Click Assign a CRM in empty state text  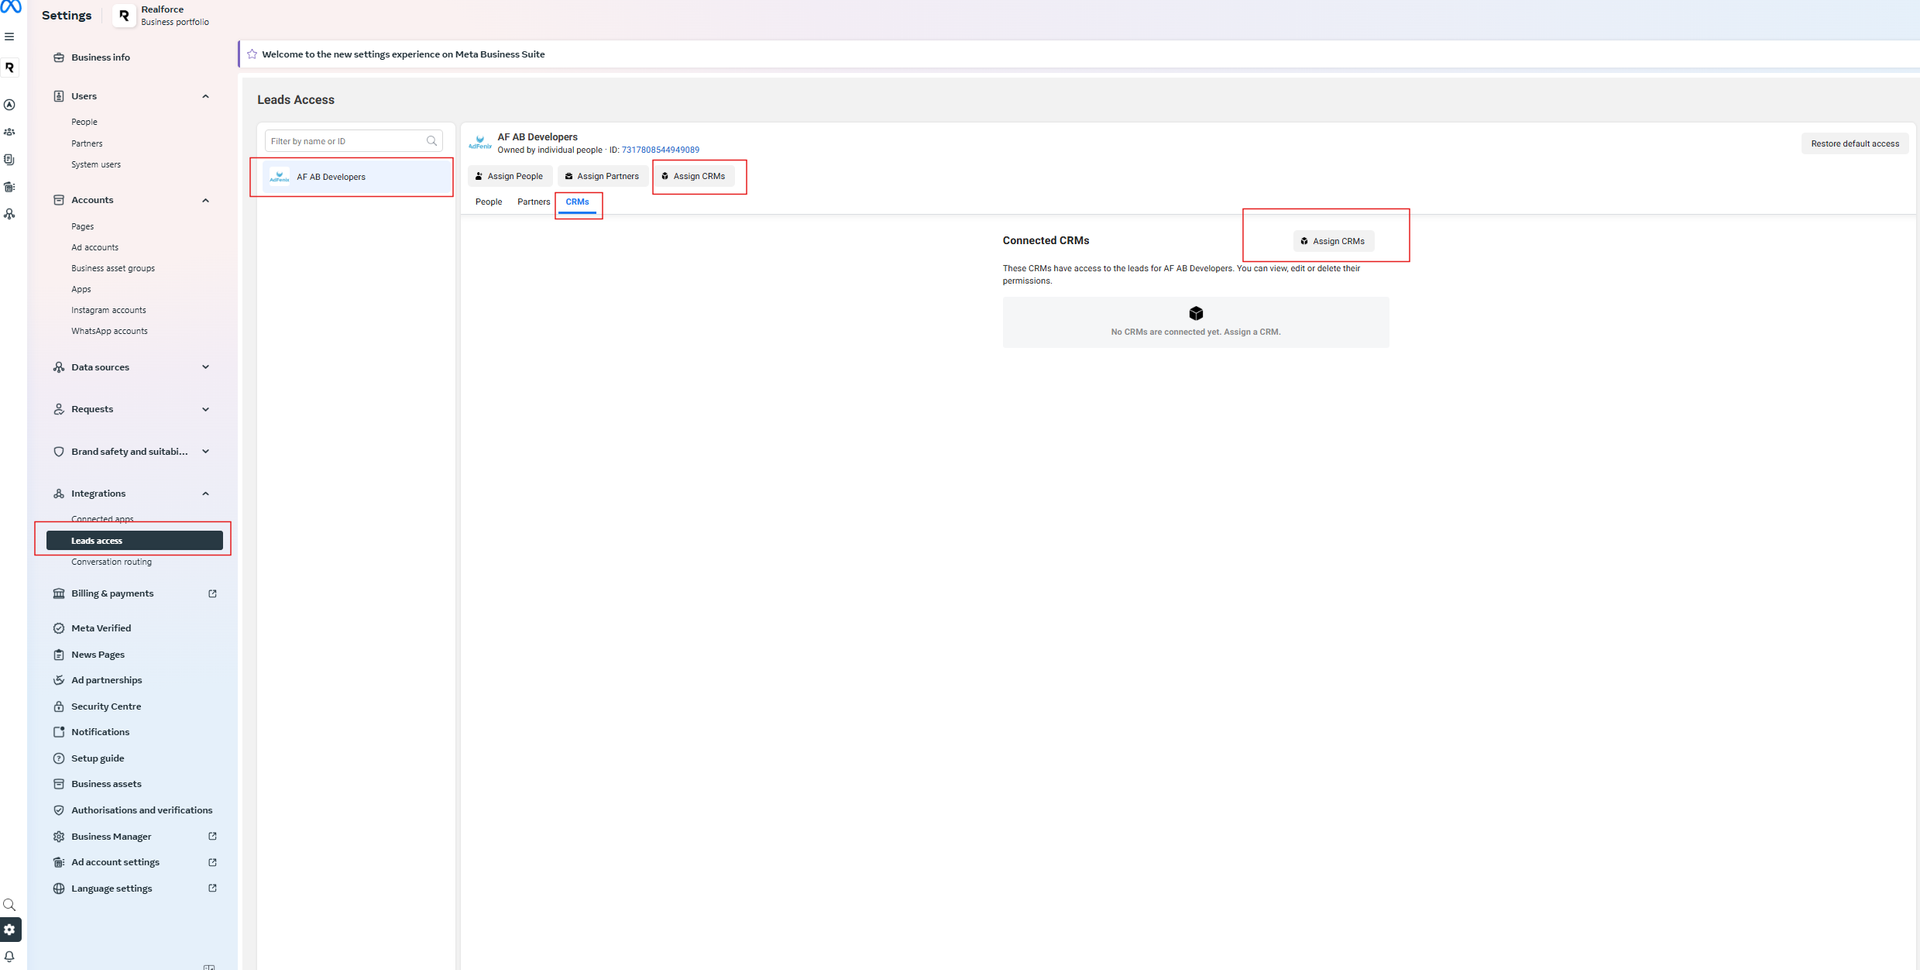point(1251,332)
